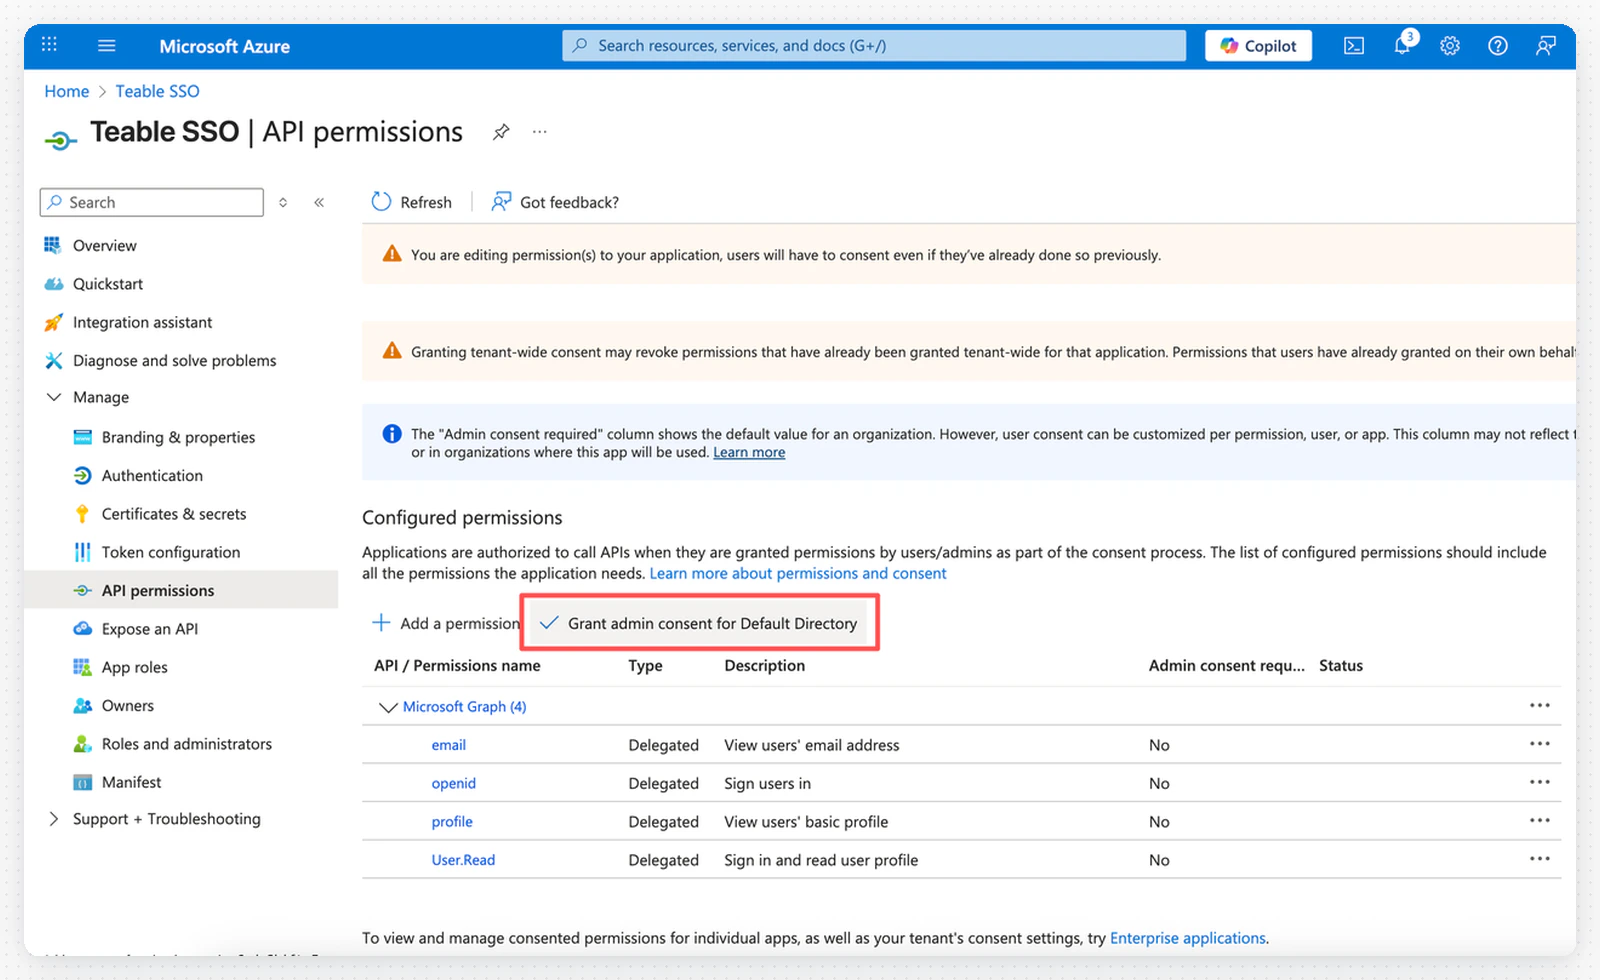The width and height of the screenshot is (1600, 980).
Task: Click the Expose an API cloud icon
Action: [83, 628]
